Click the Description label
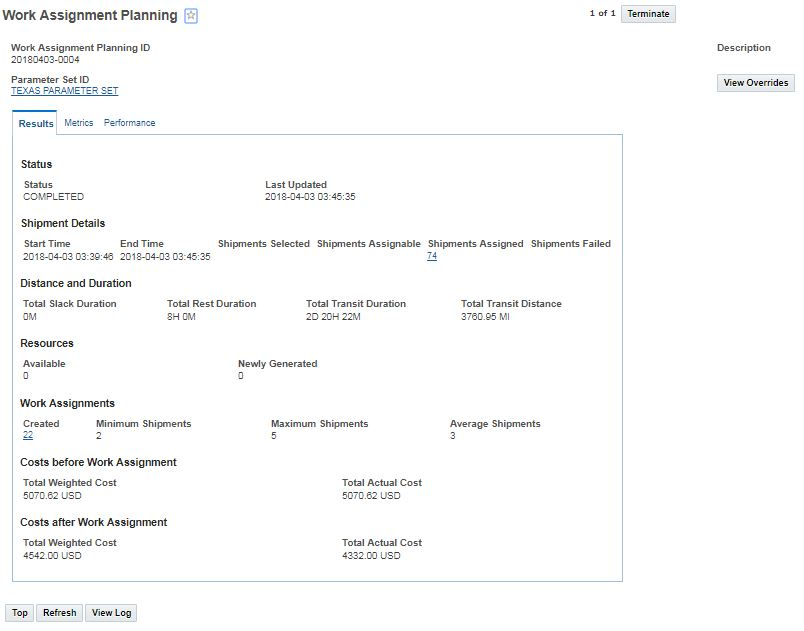804x631 pixels. click(743, 48)
